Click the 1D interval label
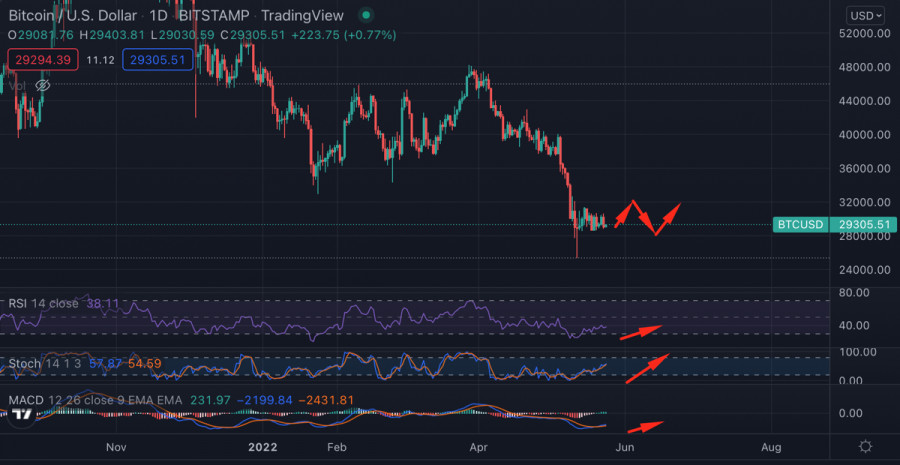 click(x=158, y=16)
